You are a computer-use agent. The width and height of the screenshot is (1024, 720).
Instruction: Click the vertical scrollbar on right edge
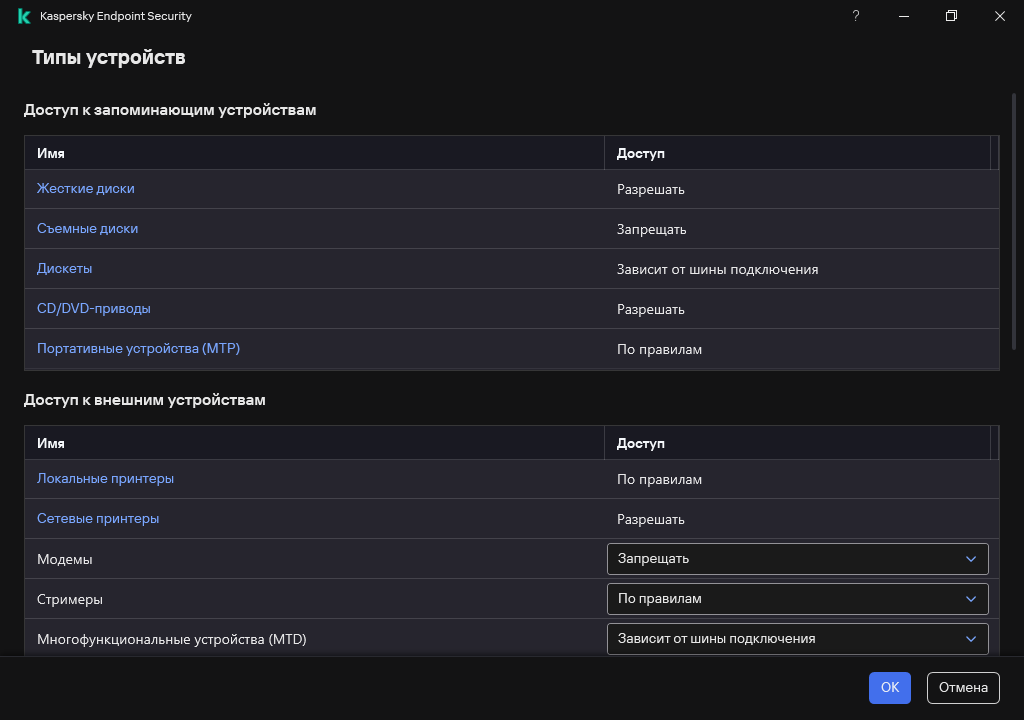(x=1017, y=220)
